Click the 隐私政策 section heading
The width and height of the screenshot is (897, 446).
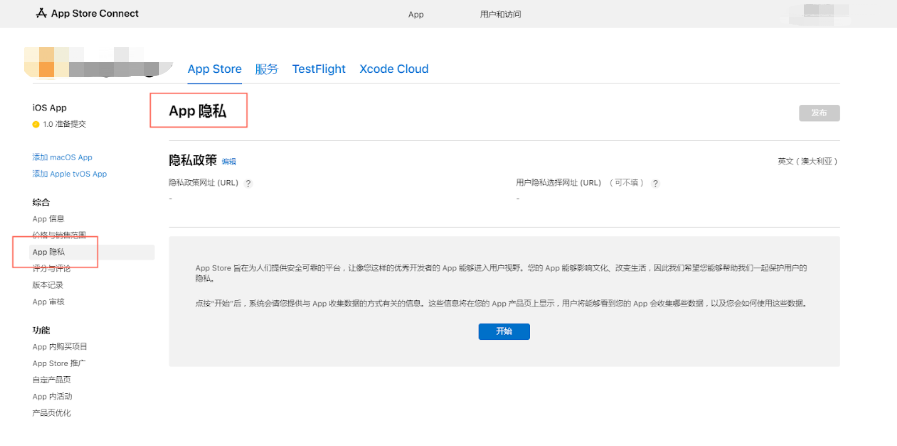click(193, 161)
